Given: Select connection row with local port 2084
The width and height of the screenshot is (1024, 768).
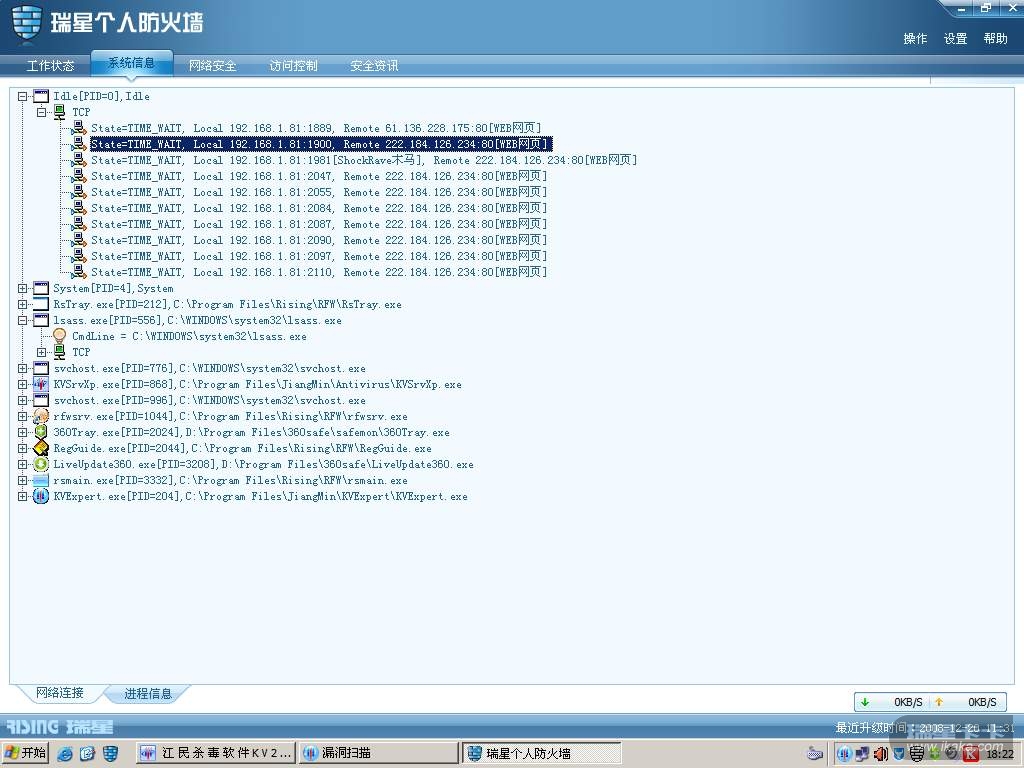Looking at the screenshot, I should (319, 208).
